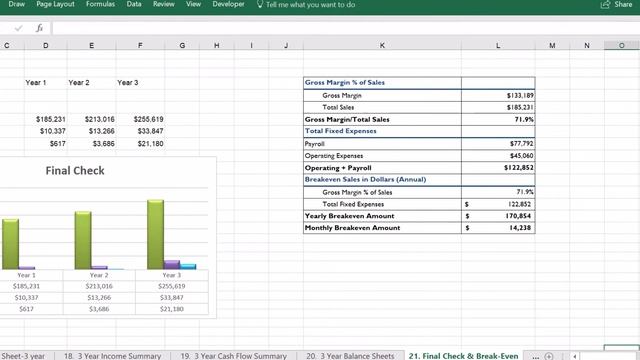Select the Payroll value $77,792
Viewport: 640px width, 360px height.
coord(498,144)
